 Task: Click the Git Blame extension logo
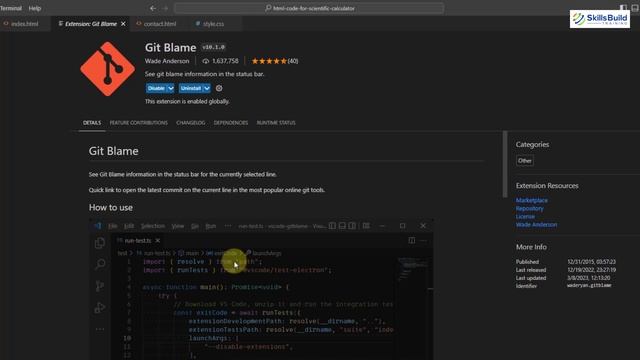click(x=107, y=69)
